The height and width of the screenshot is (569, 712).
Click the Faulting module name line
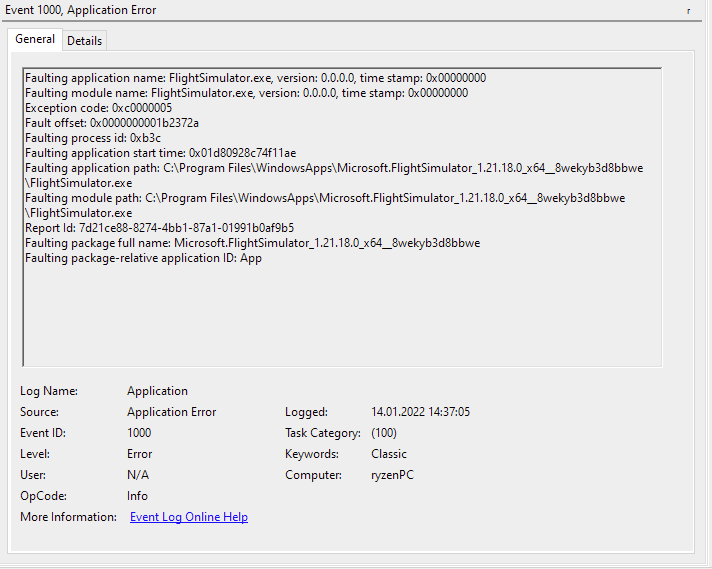point(247,93)
